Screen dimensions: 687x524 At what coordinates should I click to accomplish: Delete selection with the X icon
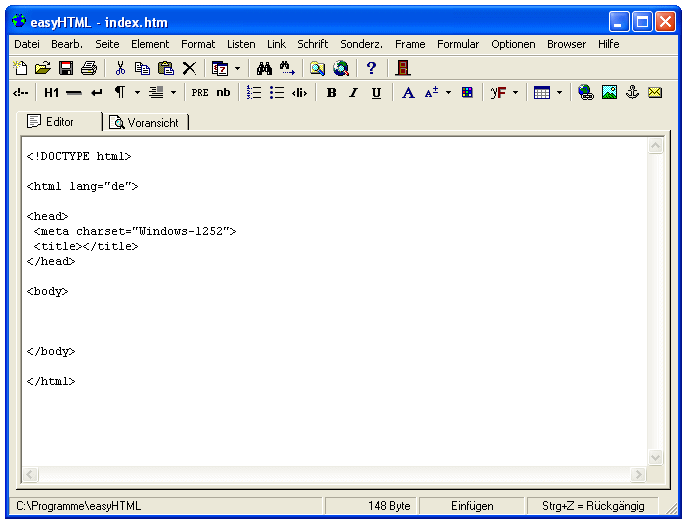[x=189, y=68]
